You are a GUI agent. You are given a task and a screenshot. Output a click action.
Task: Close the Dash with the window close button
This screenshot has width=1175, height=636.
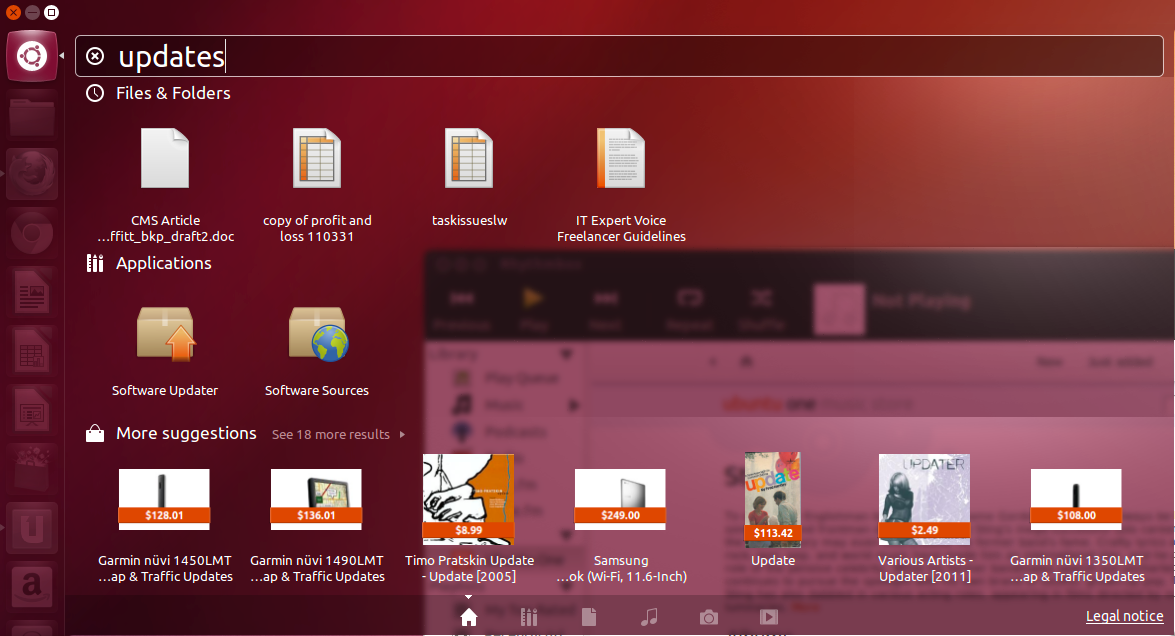pyautogui.click(x=13, y=12)
